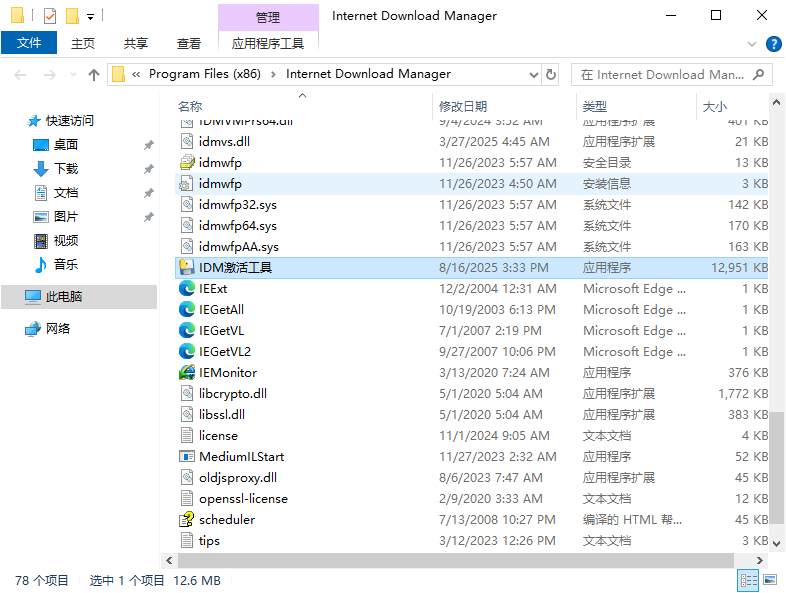Viewport: 786px width, 593px height.
Task: Select 视频 in navigation pane
Action: click(x=66, y=241)
